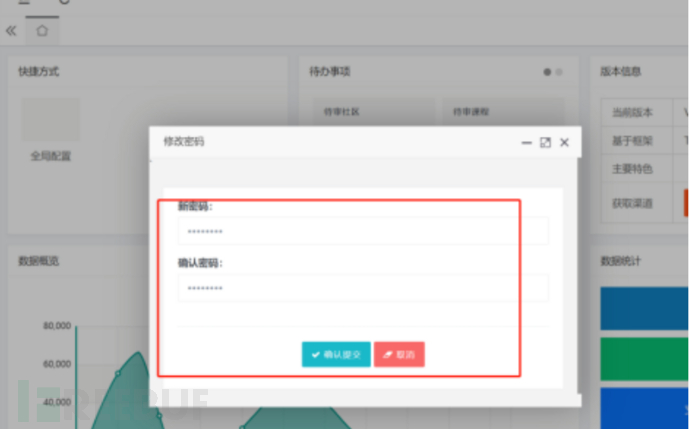Open the home tab icon

click(42, 31)
